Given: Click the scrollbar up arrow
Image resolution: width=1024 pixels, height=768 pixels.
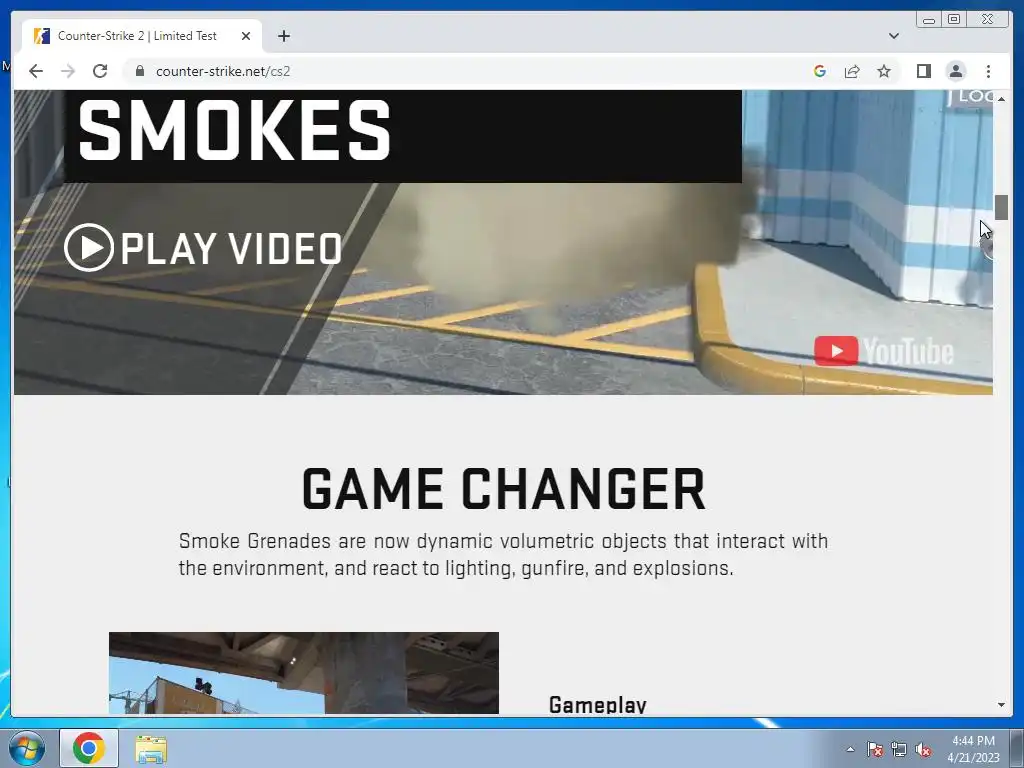Looking at the screenshot, I should click(x=1002, y=98).
